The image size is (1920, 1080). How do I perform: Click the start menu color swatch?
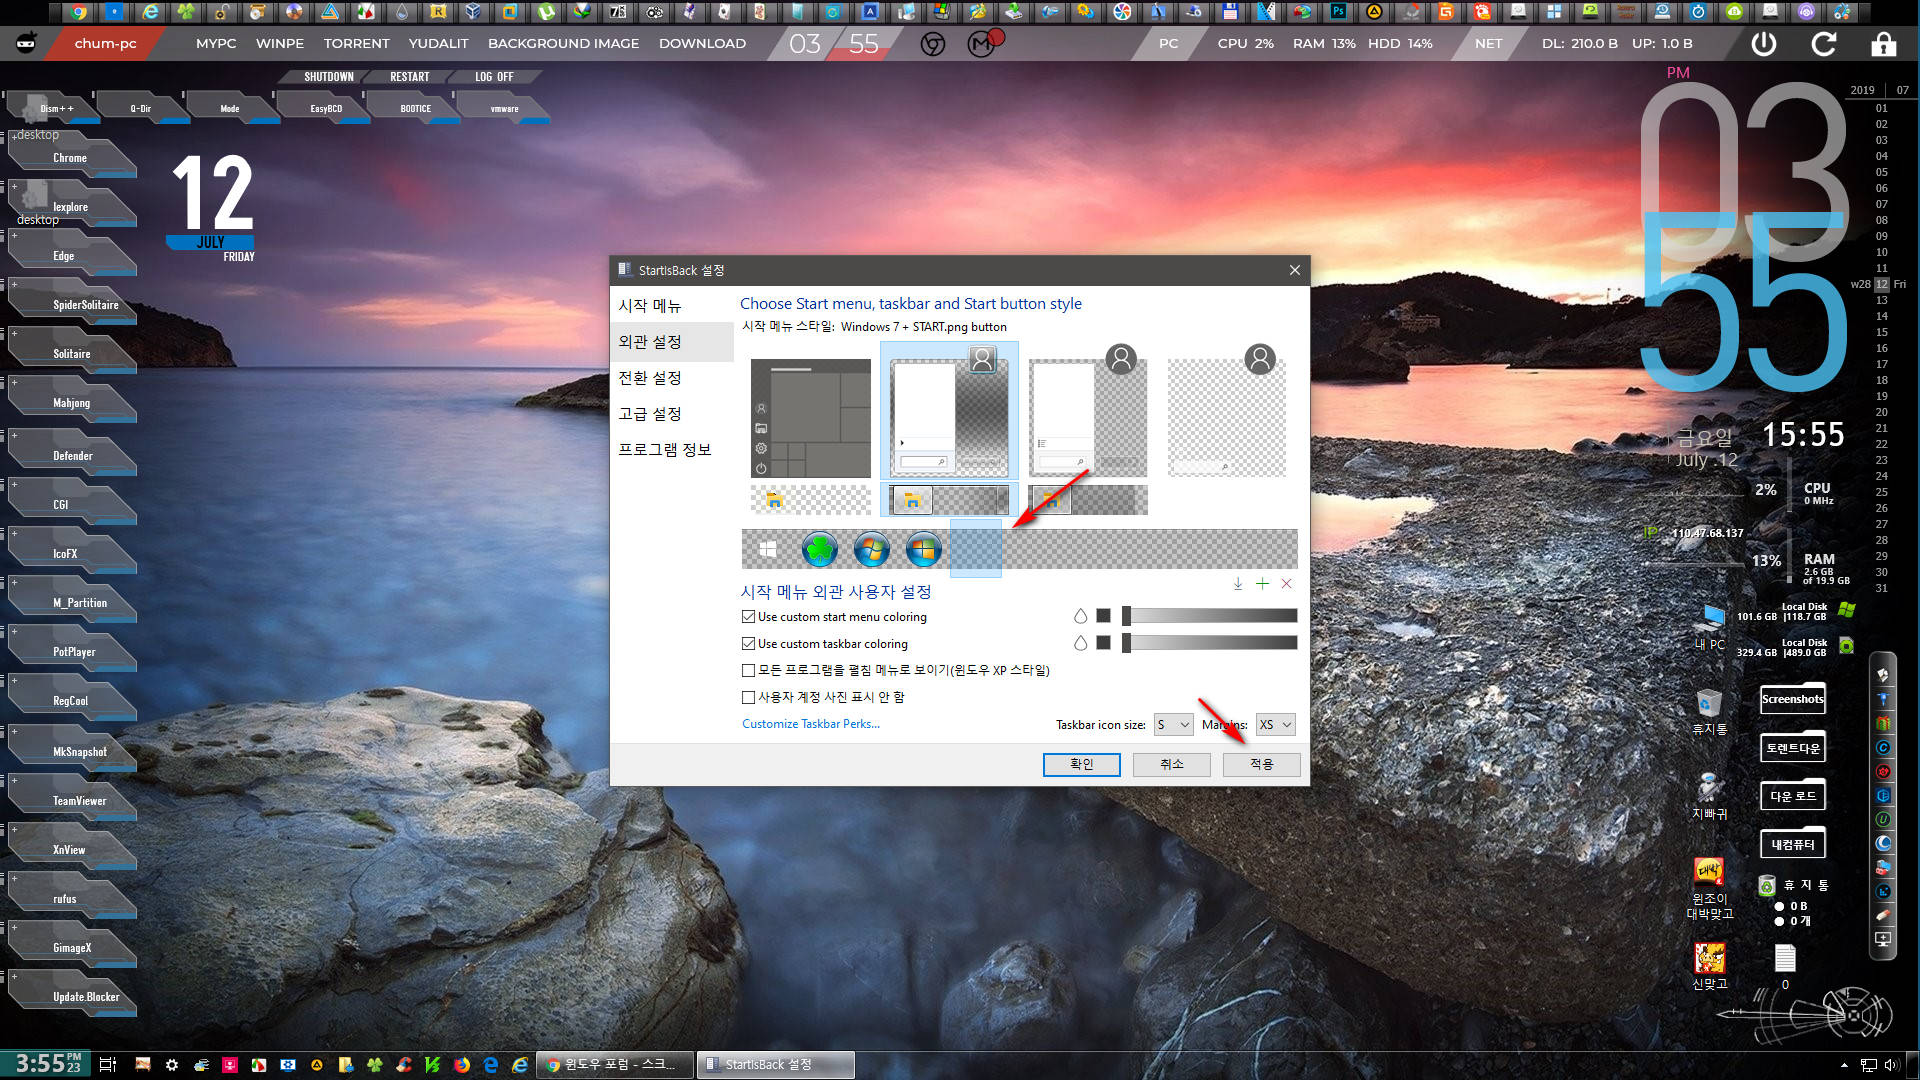pyautogui.click(x=1104, y=616)
